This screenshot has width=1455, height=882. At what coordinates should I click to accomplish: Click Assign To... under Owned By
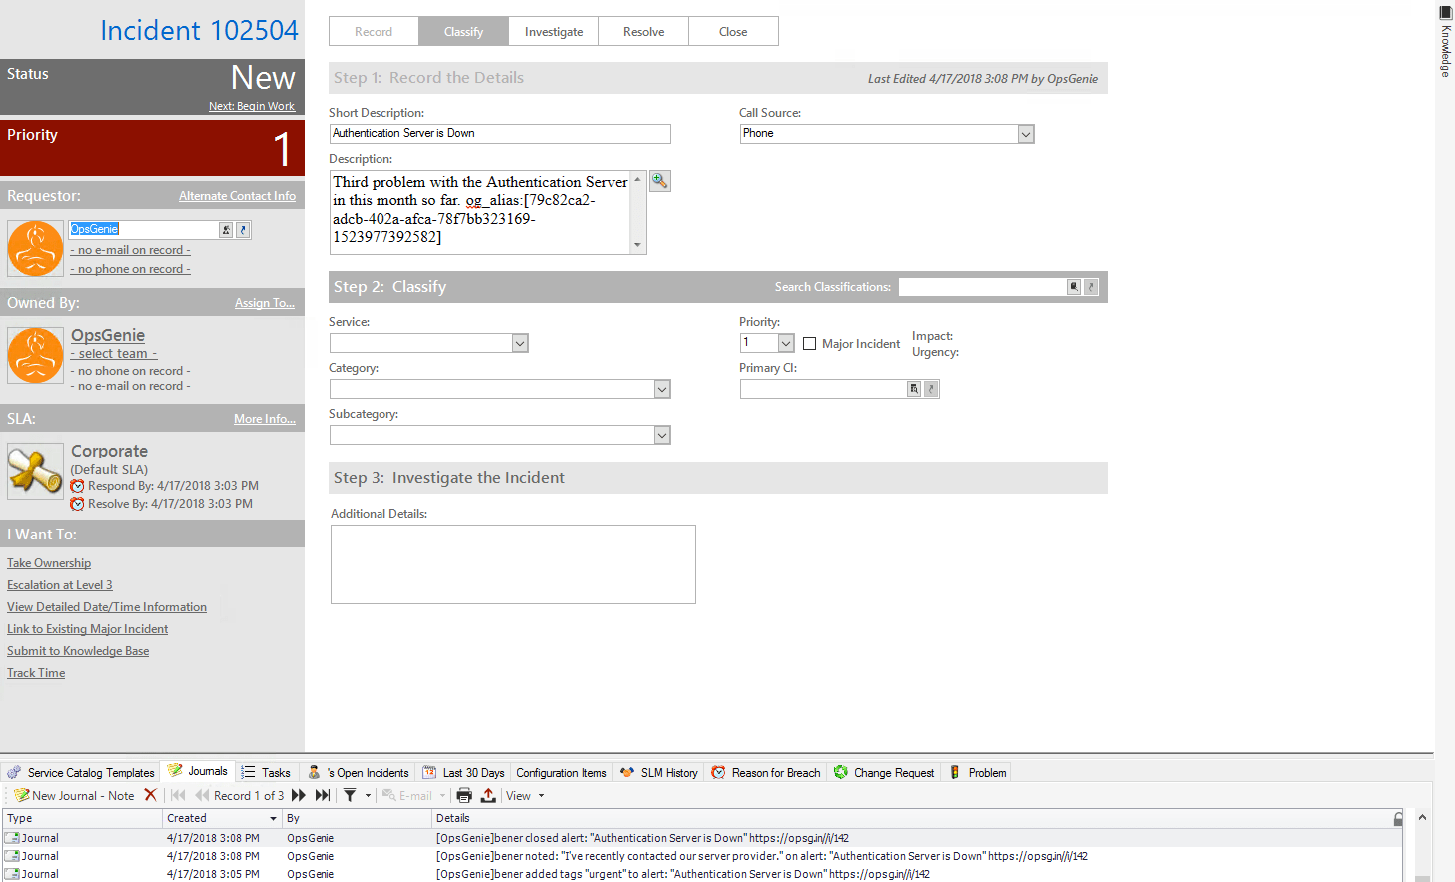(x=264, y=302)
